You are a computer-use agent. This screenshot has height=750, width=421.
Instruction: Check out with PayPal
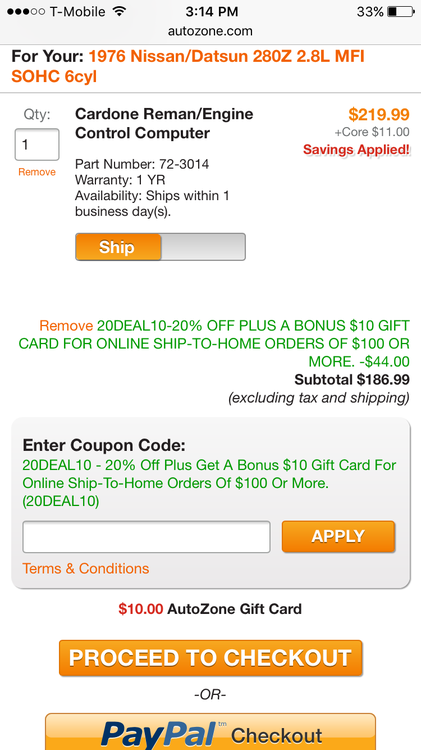(210, 732)
